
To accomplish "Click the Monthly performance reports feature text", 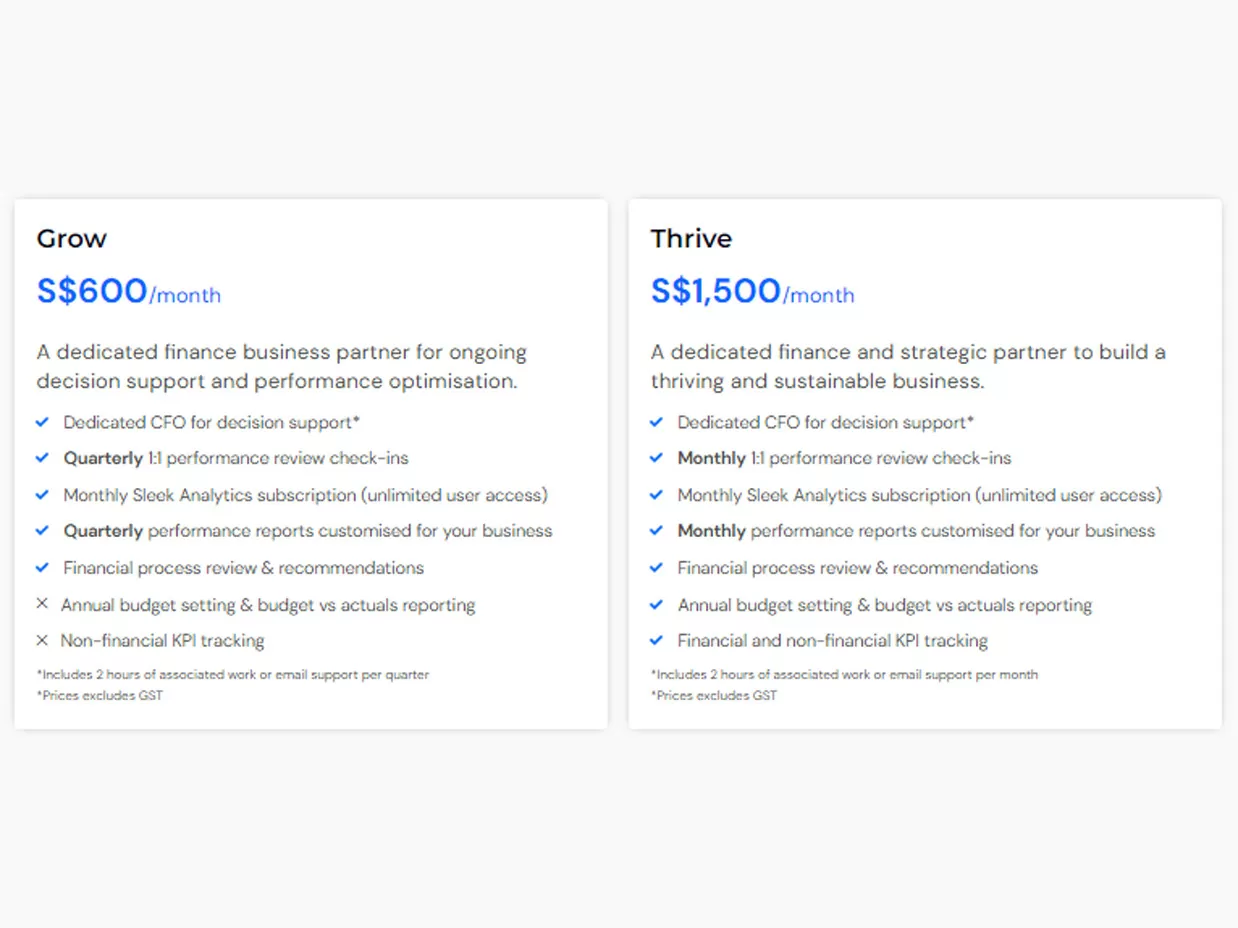I will [916, 531].
